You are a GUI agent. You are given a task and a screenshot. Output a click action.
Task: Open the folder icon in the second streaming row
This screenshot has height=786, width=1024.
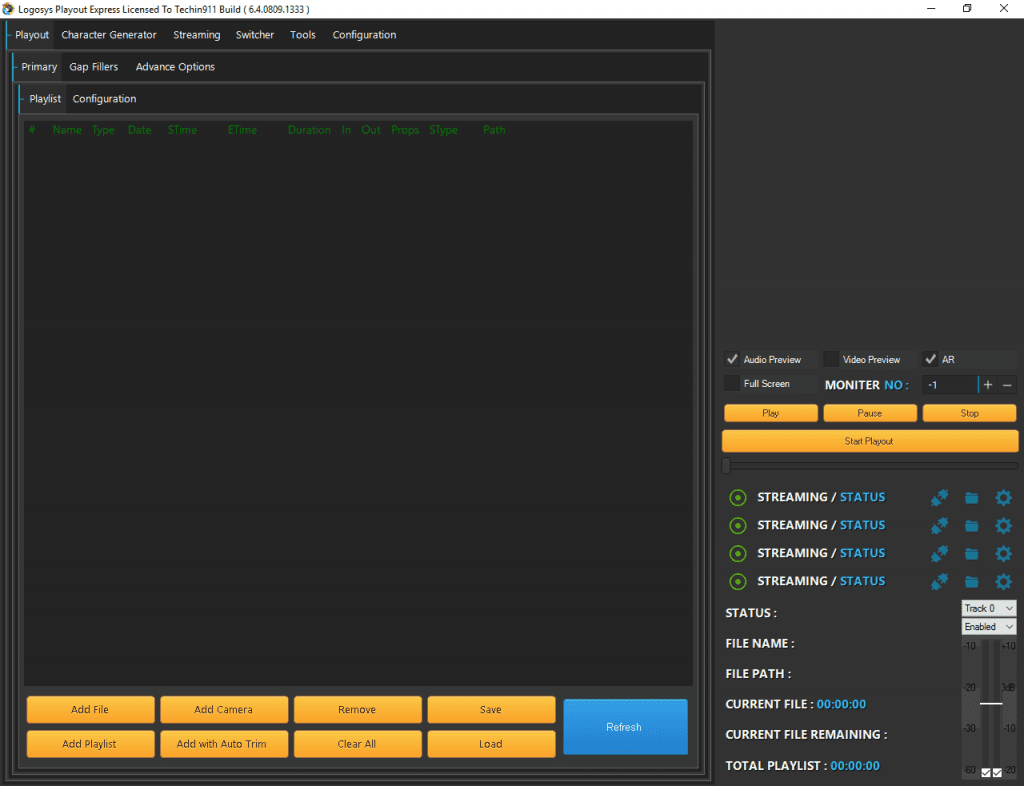(x=971, y=525)
